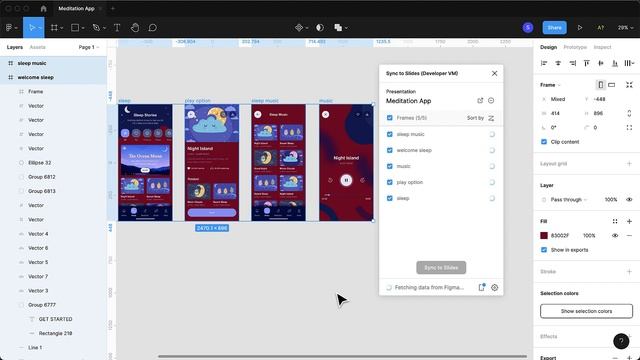This screenshot has width=640, height=360.
Task: Open the Figma main menu icon
Action: pyautogui.click(x=9, y=28)
